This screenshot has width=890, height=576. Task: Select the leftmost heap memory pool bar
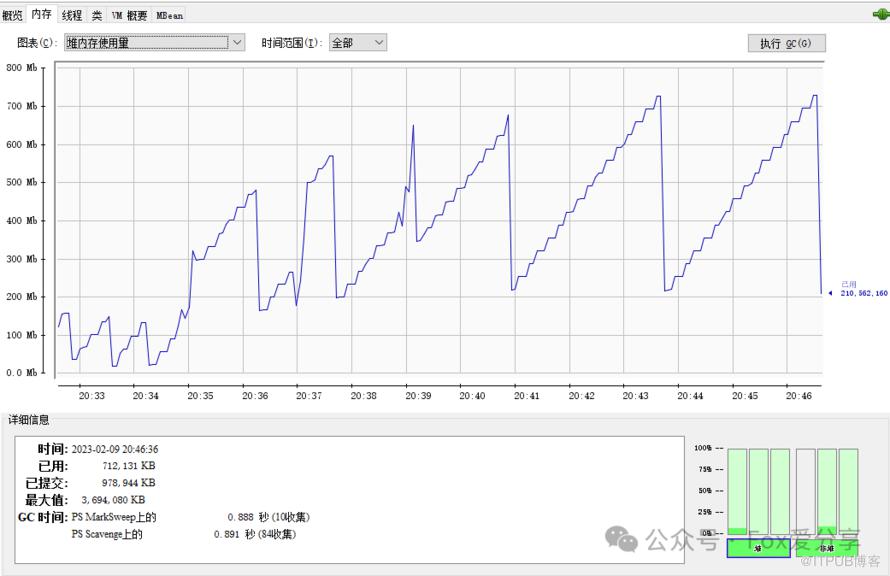(x=737, y=491)
